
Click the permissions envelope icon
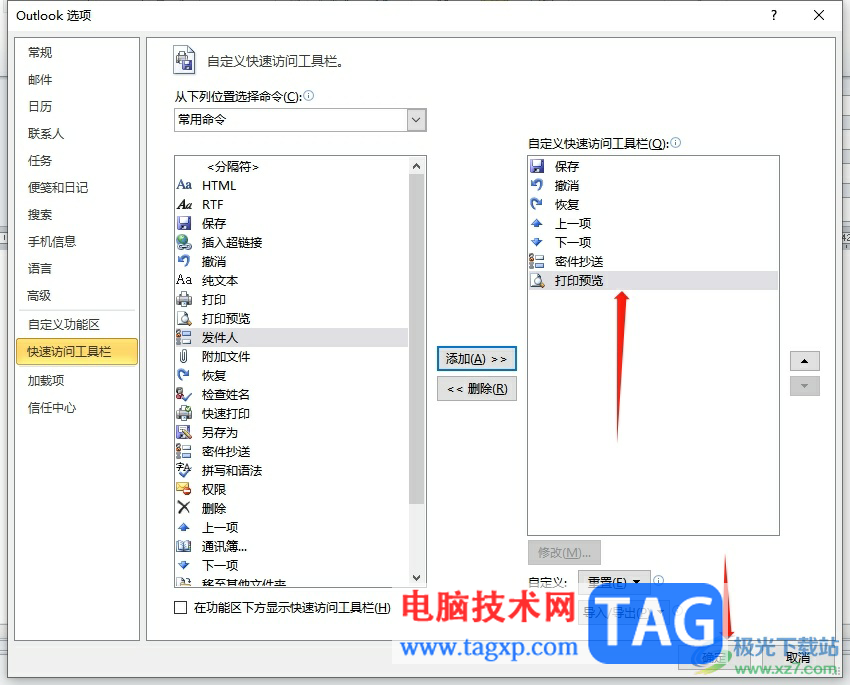[184, 489]
